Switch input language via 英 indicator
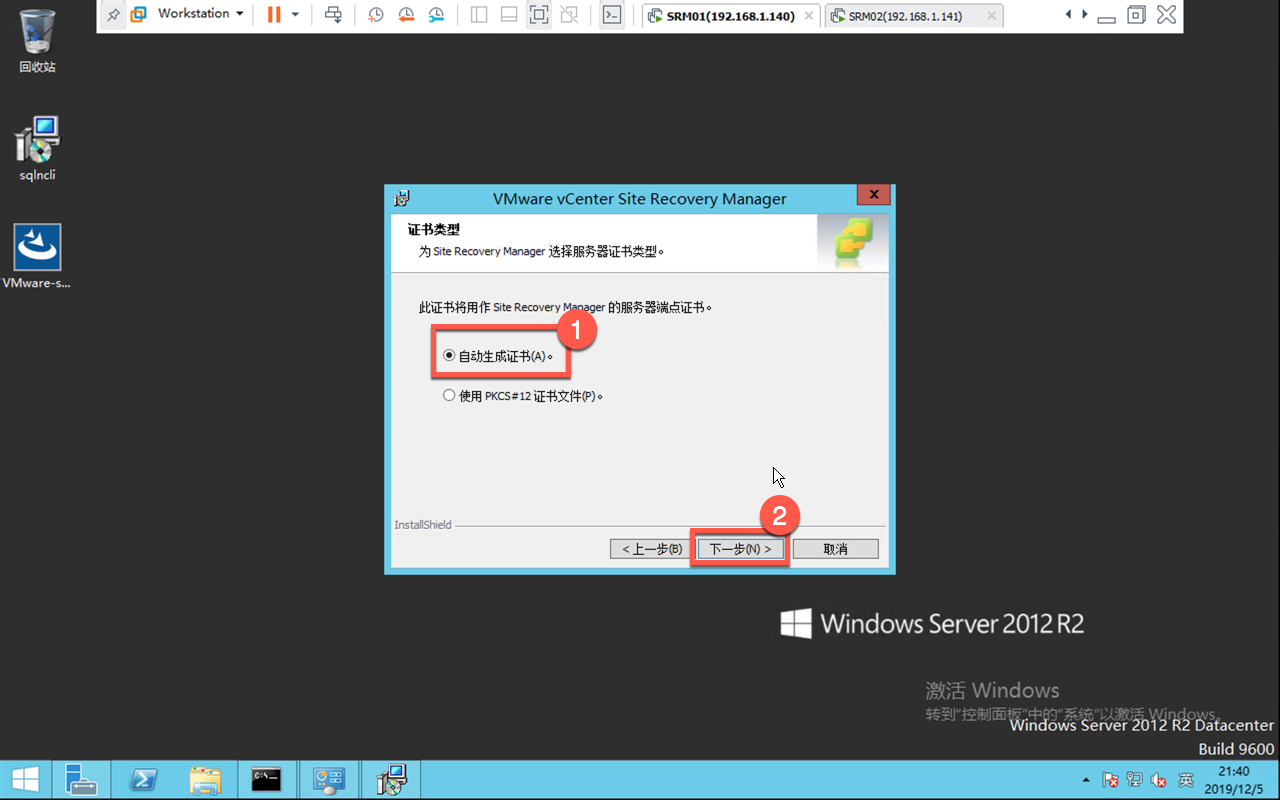 [x=1185, y=780]
